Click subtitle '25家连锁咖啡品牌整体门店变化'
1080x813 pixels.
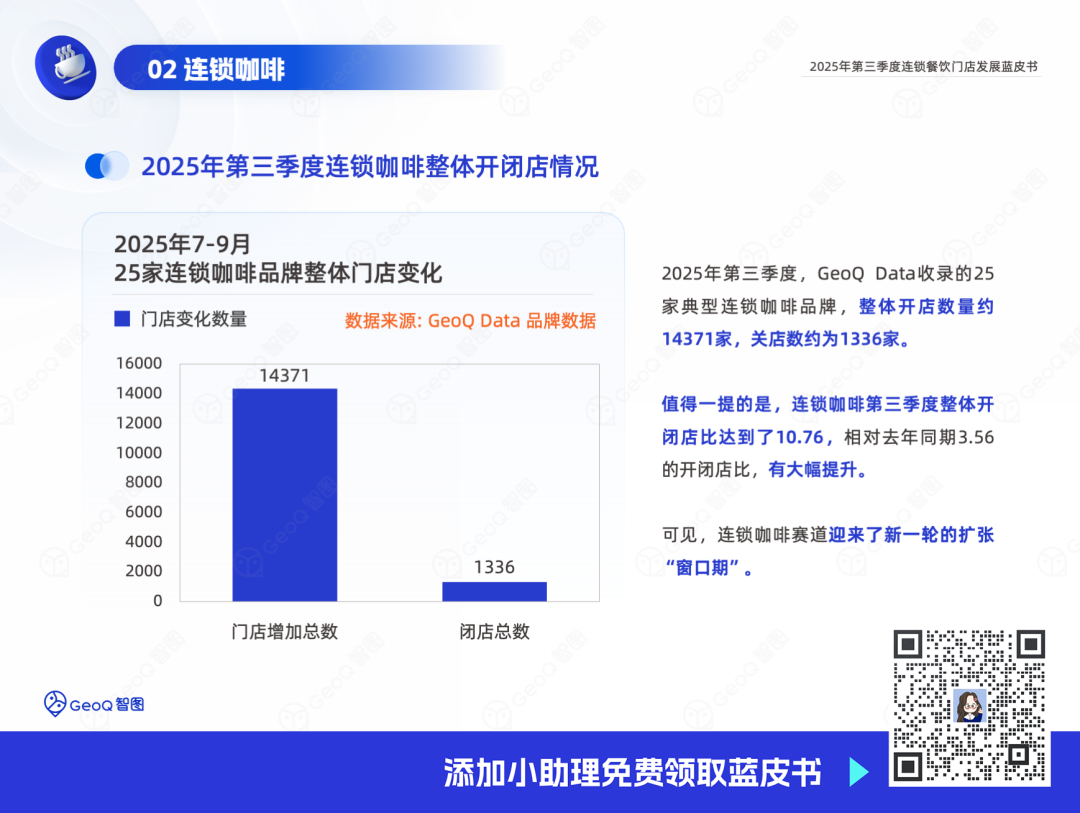coord(278,273)
